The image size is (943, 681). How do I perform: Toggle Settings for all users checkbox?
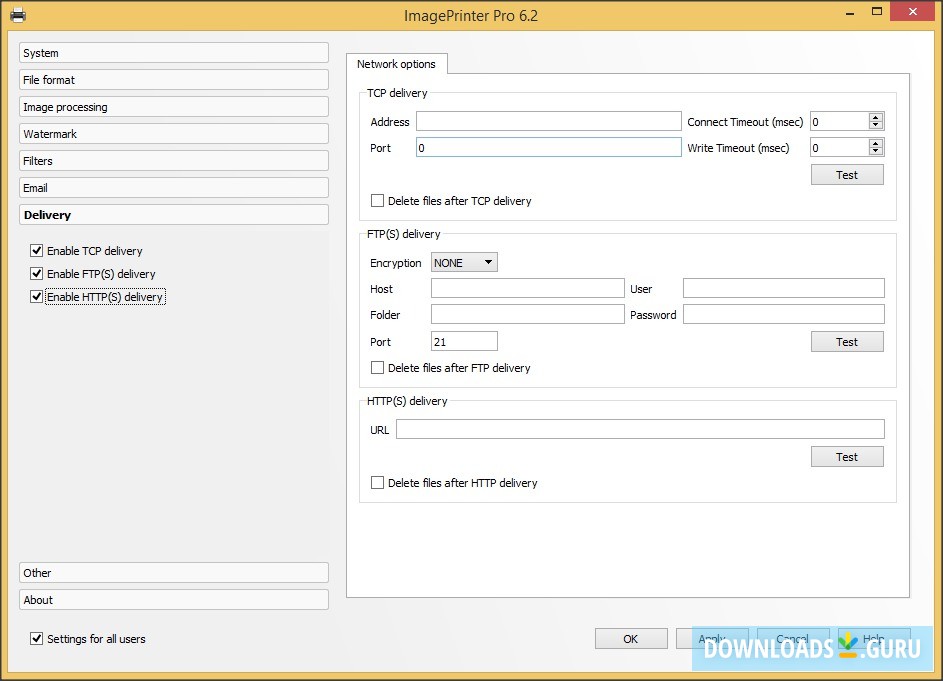coord(37,639)
